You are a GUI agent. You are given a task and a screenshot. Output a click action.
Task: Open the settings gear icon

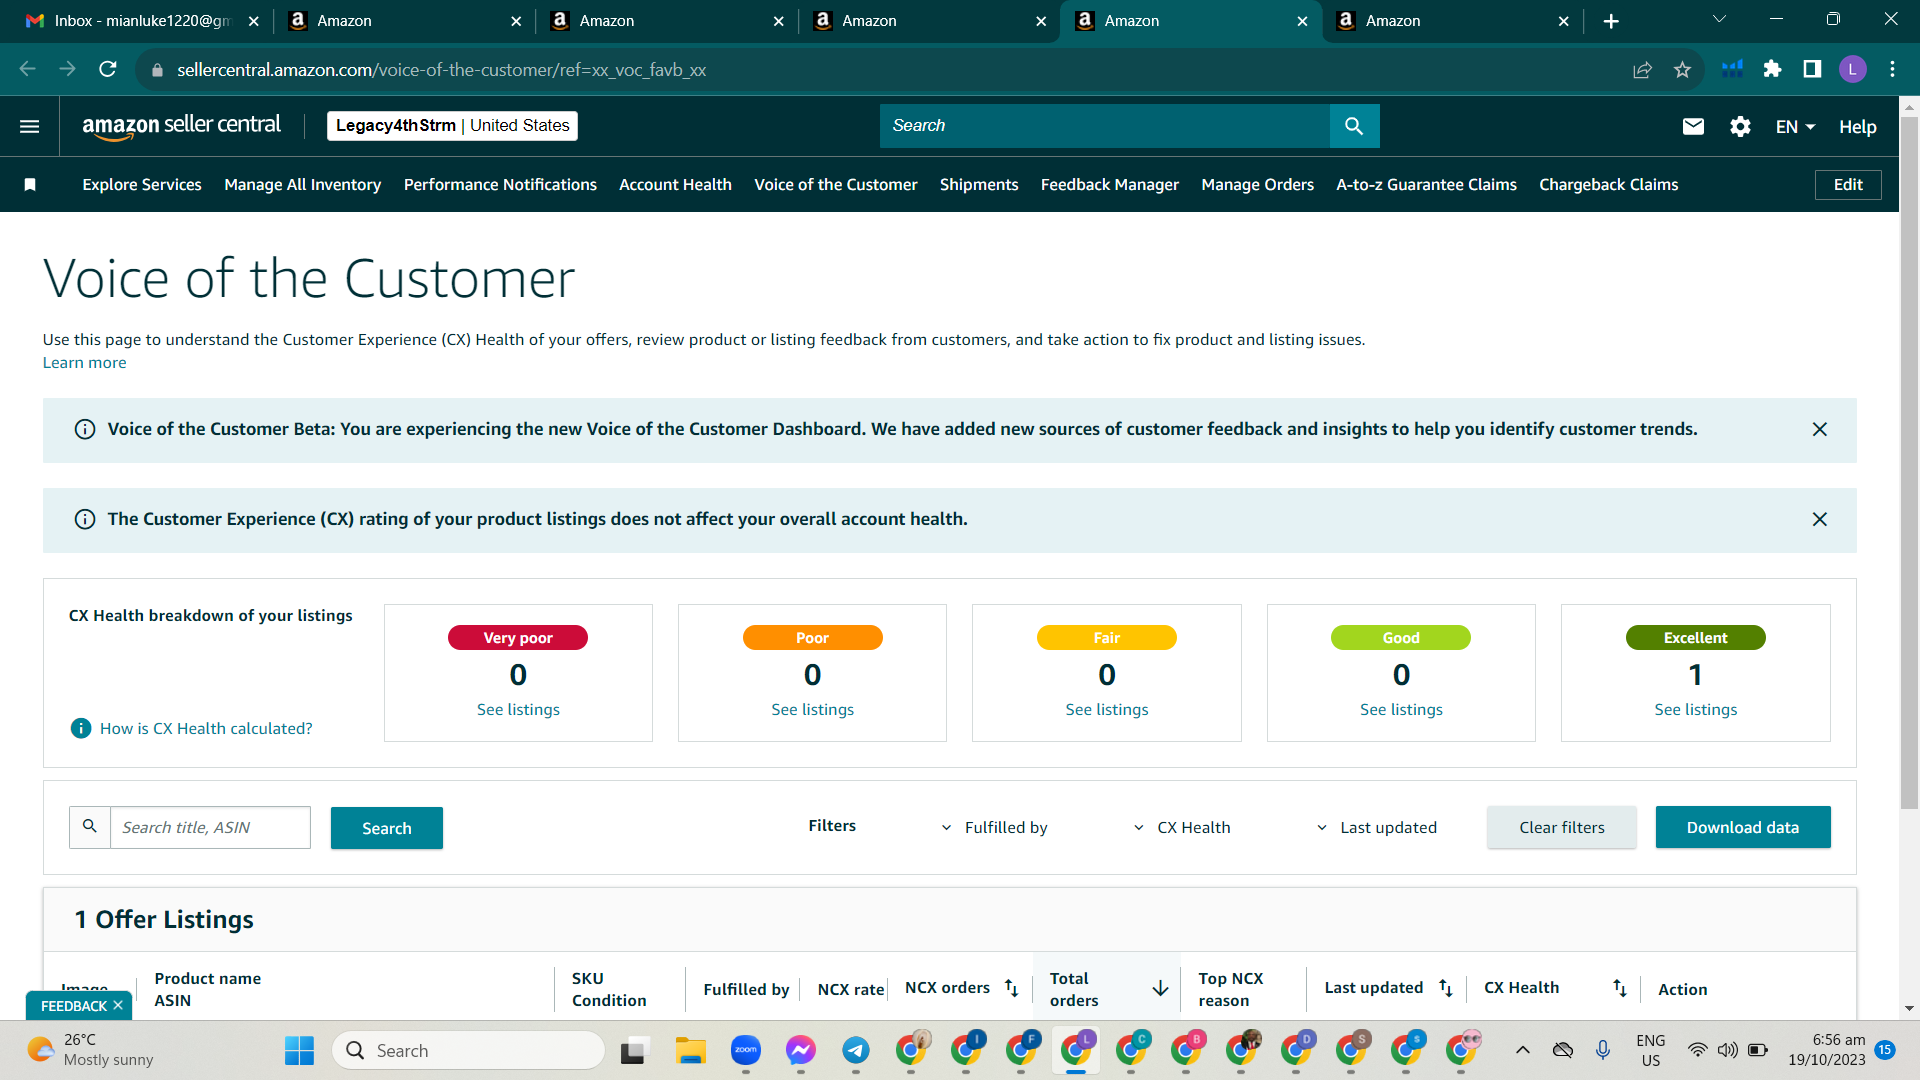pos(1740,126)
